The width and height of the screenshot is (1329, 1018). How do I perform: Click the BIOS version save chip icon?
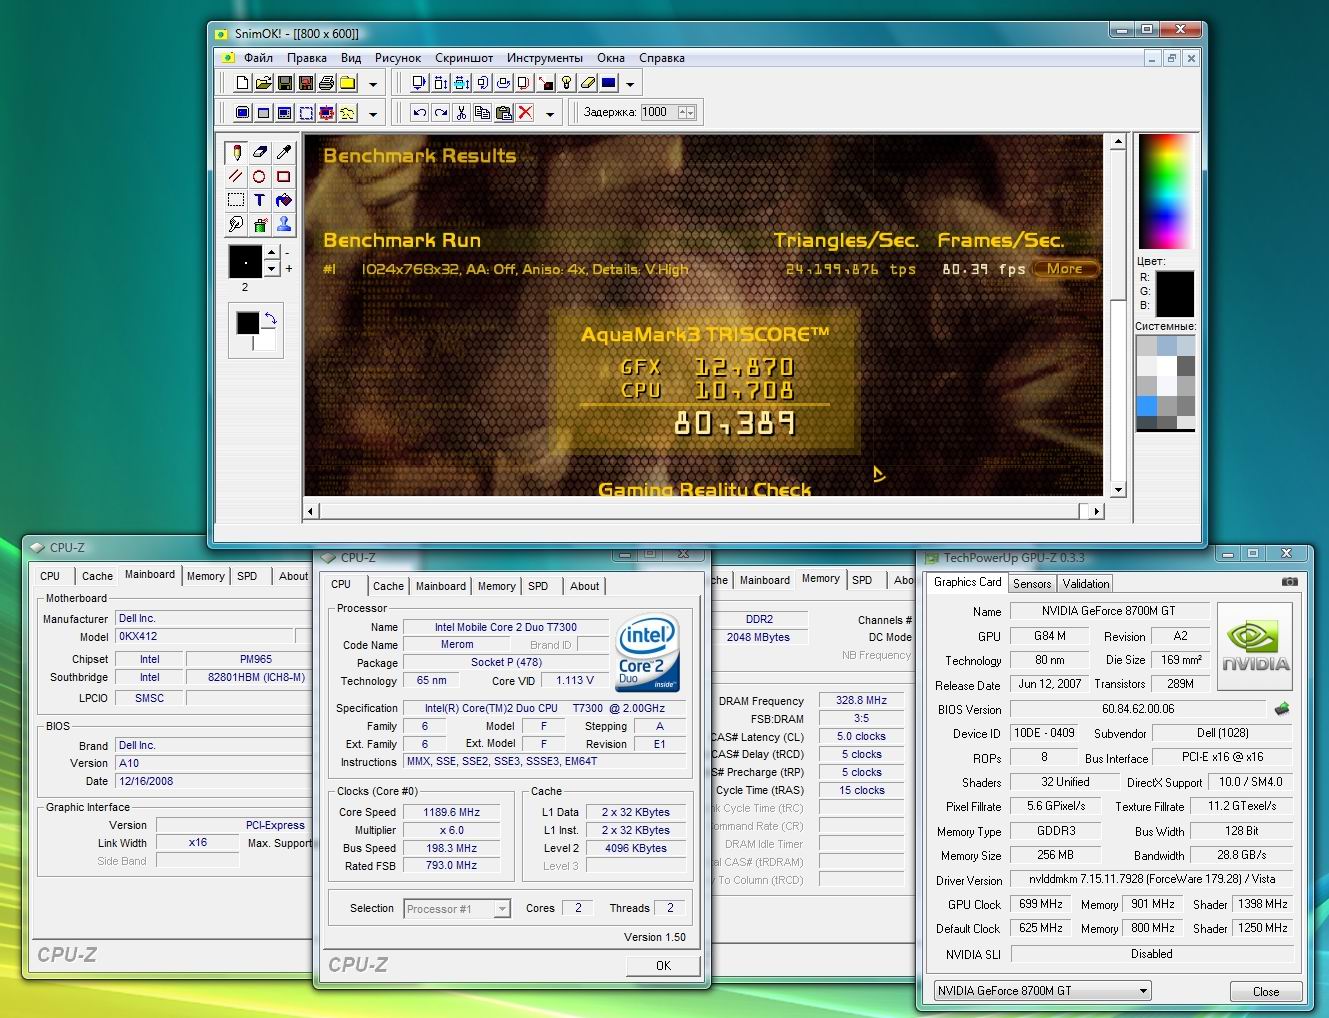[1281, 709]
